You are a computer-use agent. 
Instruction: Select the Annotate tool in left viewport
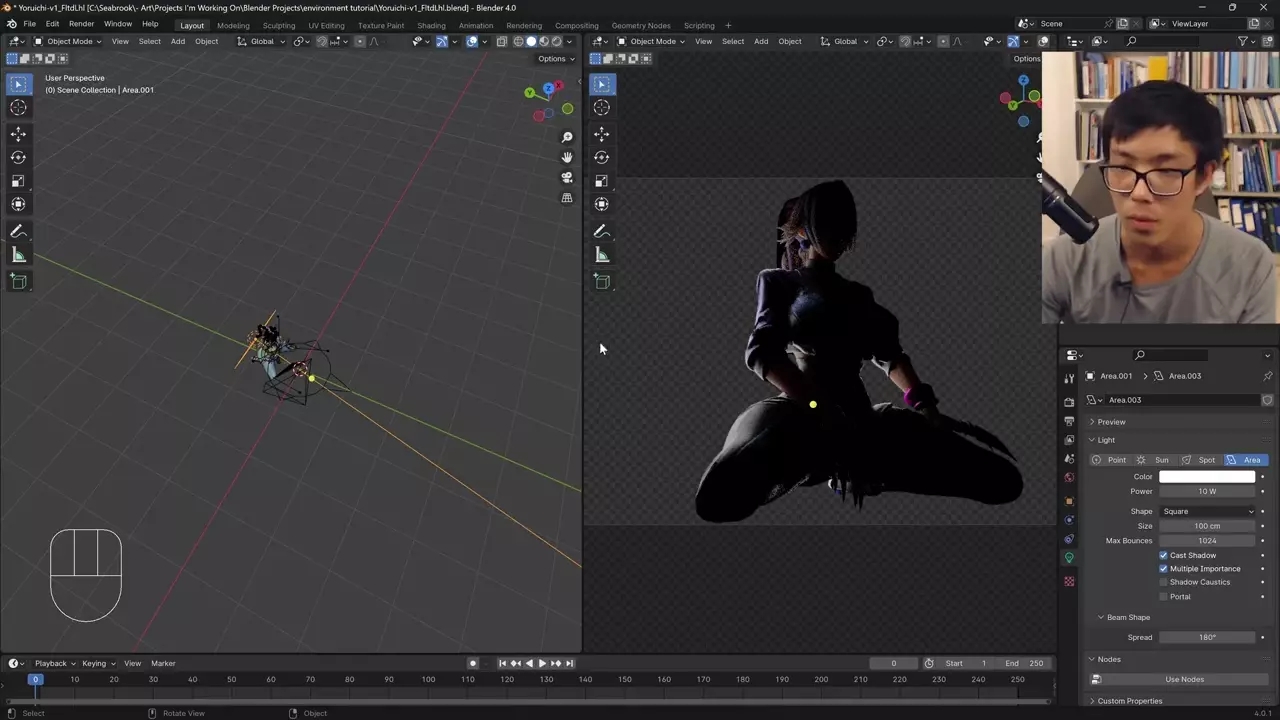pos(18,231)
